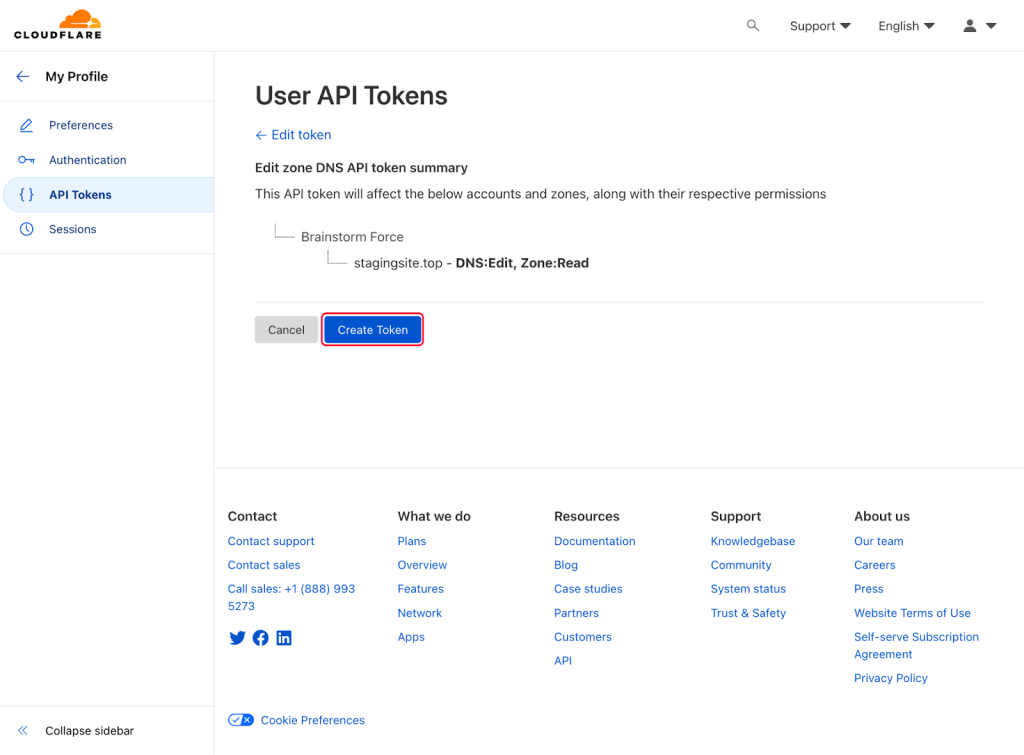Open Cloudflare's Twitter page icon
This screenshot has width=1024, height=755.
(x=237, y=638)
